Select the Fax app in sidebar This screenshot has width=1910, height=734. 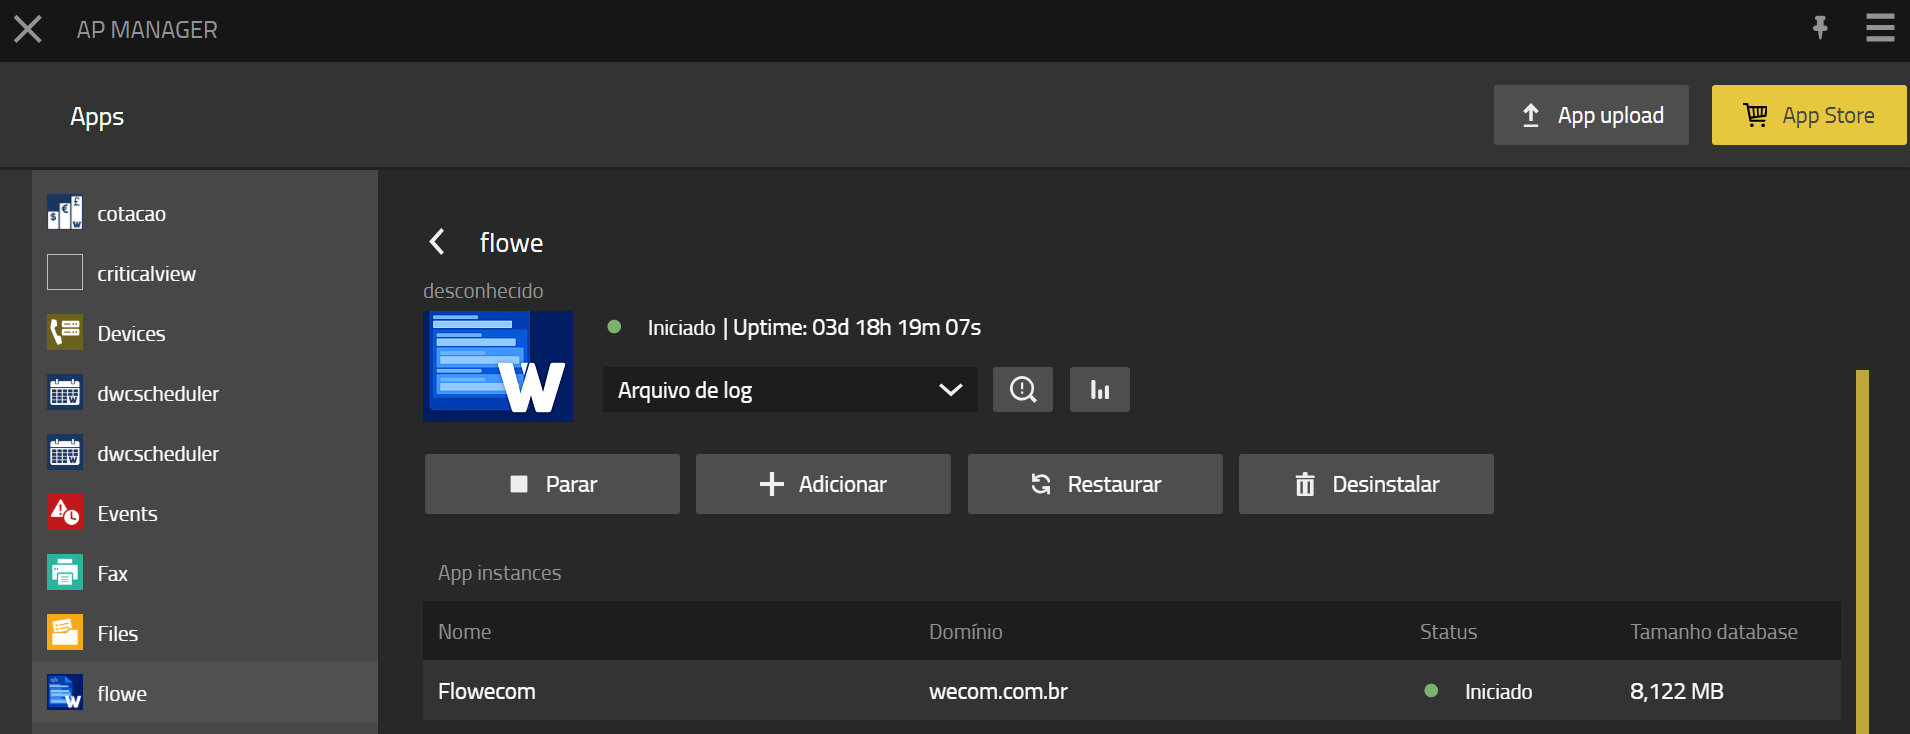point(112,574)
